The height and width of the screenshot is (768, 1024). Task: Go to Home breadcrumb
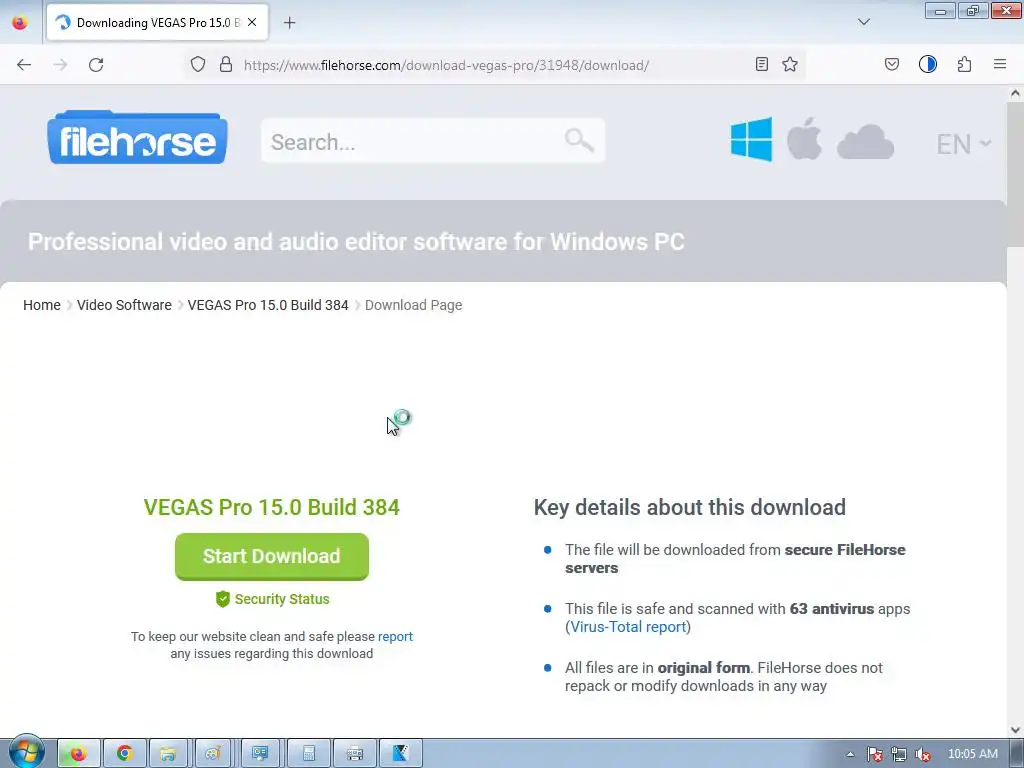tap(42, 305)
